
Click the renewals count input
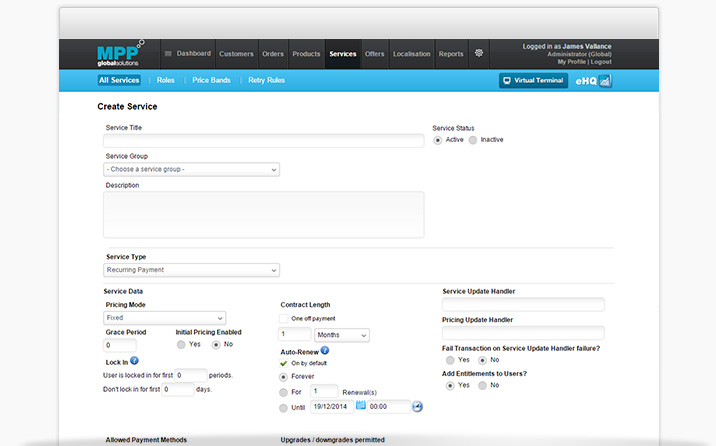tap(324, 391)
